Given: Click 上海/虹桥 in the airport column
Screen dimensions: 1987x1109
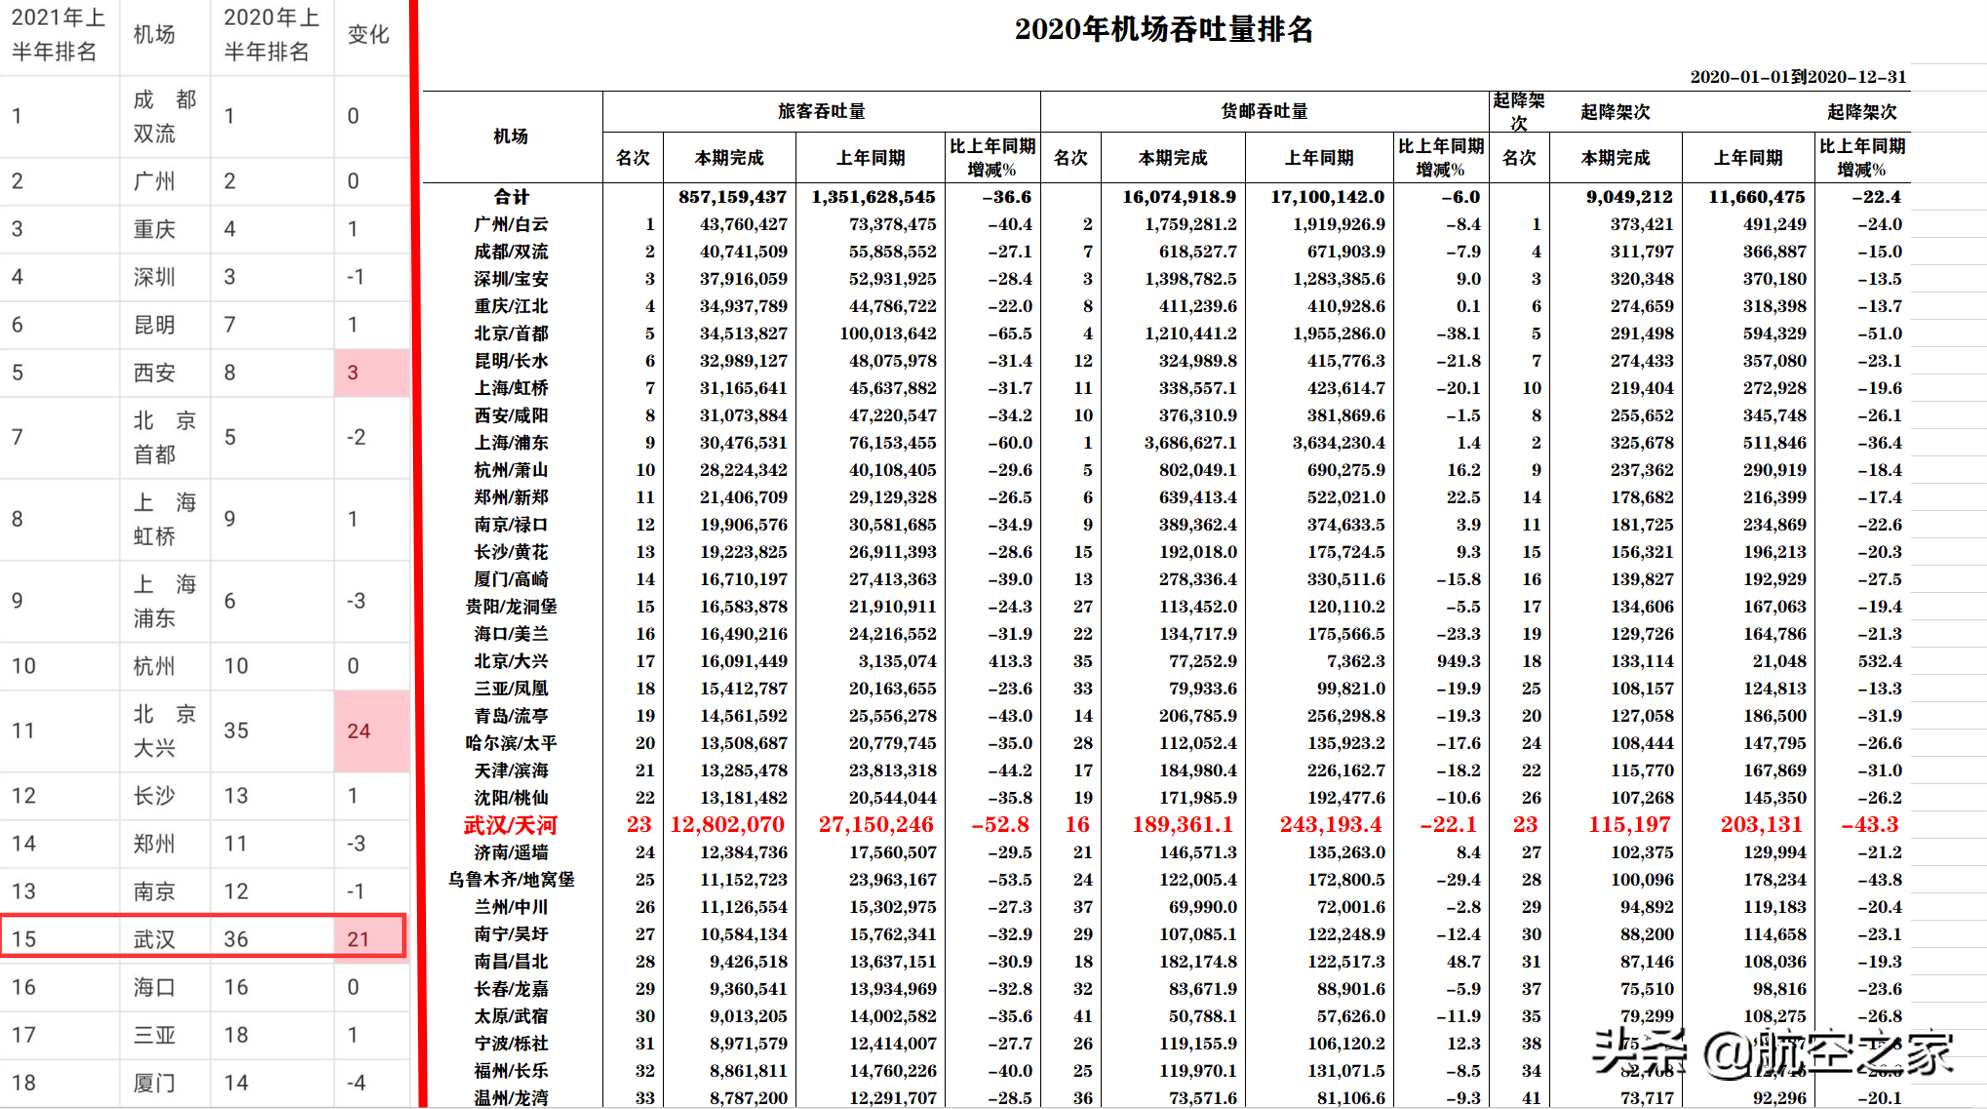Looking at the screenshot, I should tap(511, 388).
